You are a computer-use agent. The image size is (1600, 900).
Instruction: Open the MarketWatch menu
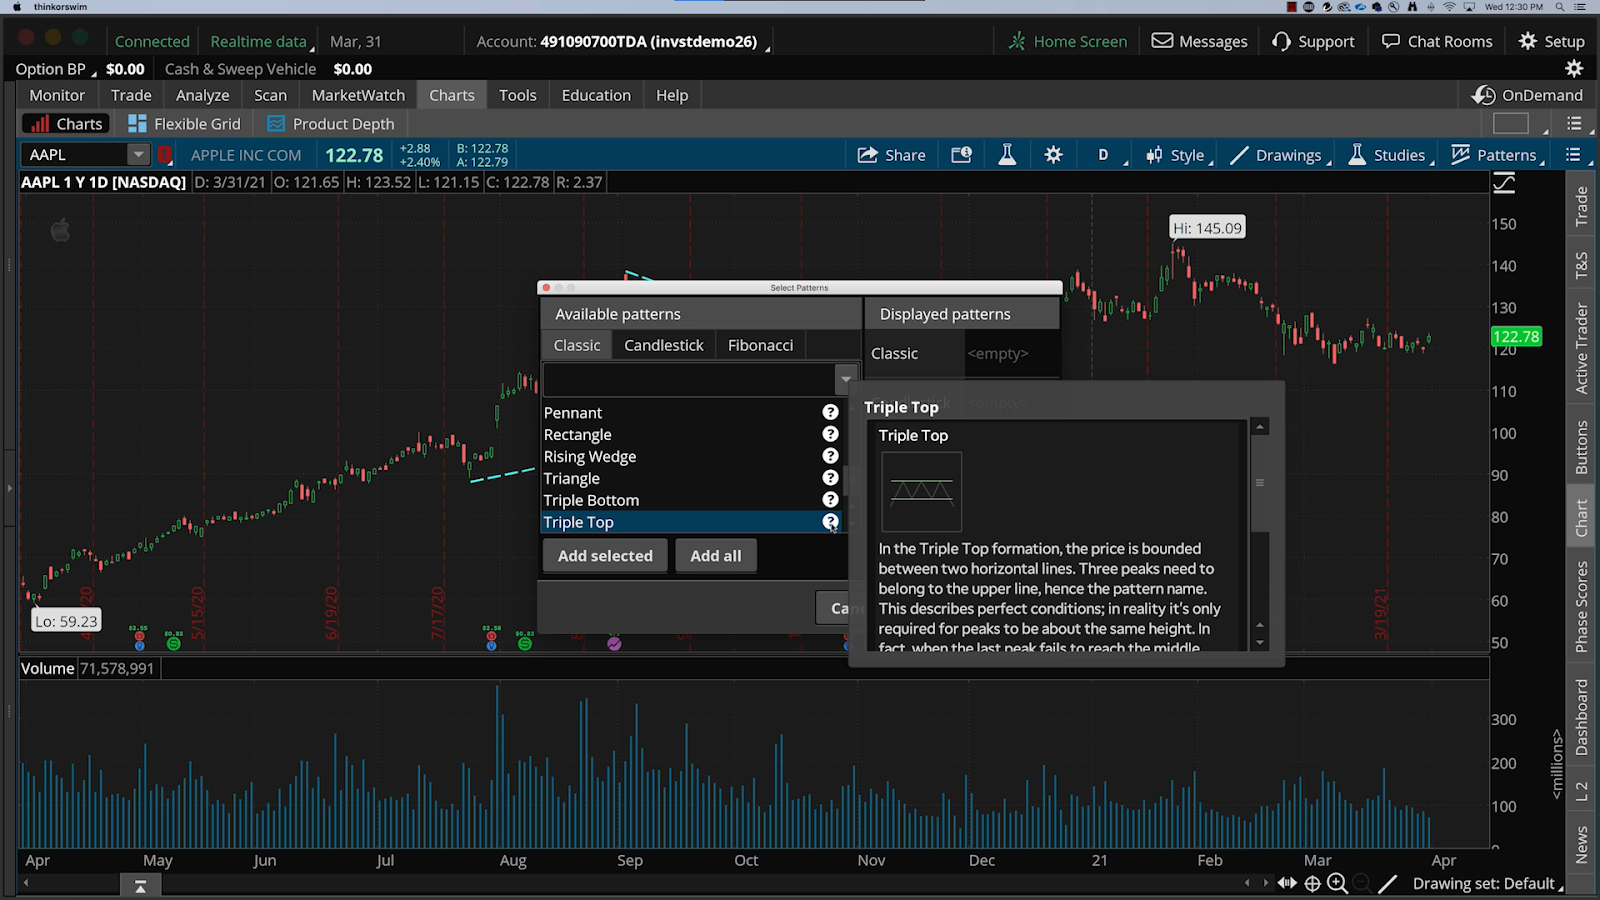pos(357,94)
